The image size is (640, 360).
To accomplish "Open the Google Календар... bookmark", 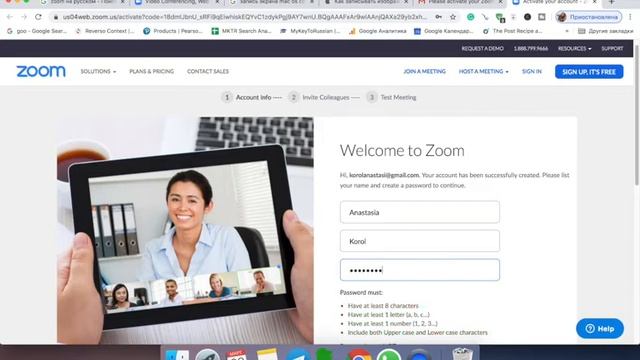I will [x=444, y=31].
